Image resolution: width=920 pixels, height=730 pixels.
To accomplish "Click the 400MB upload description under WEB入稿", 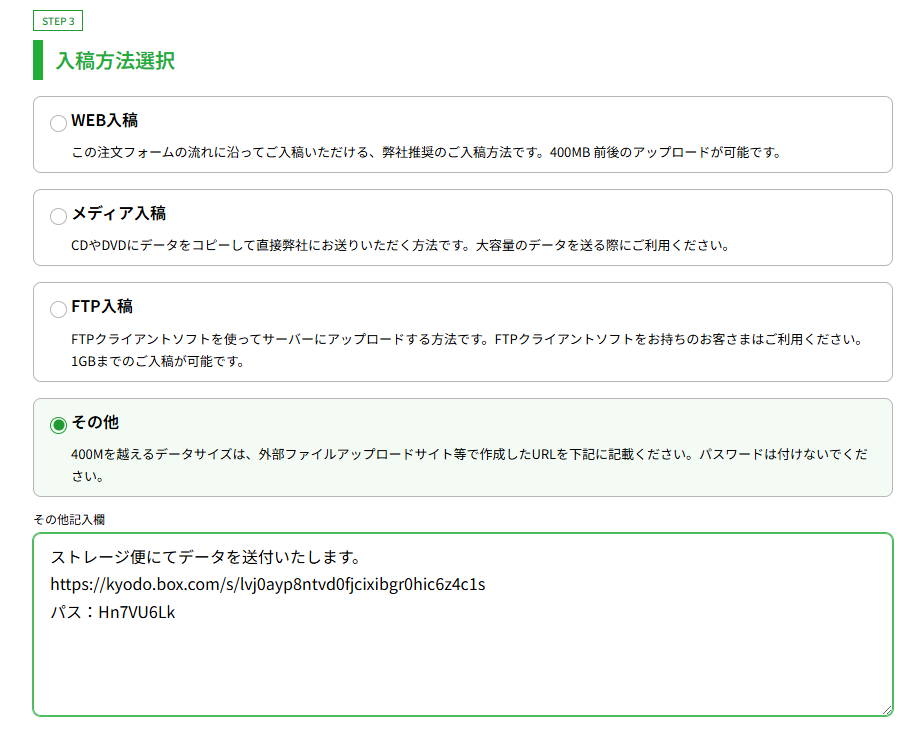I will point(430,152).
